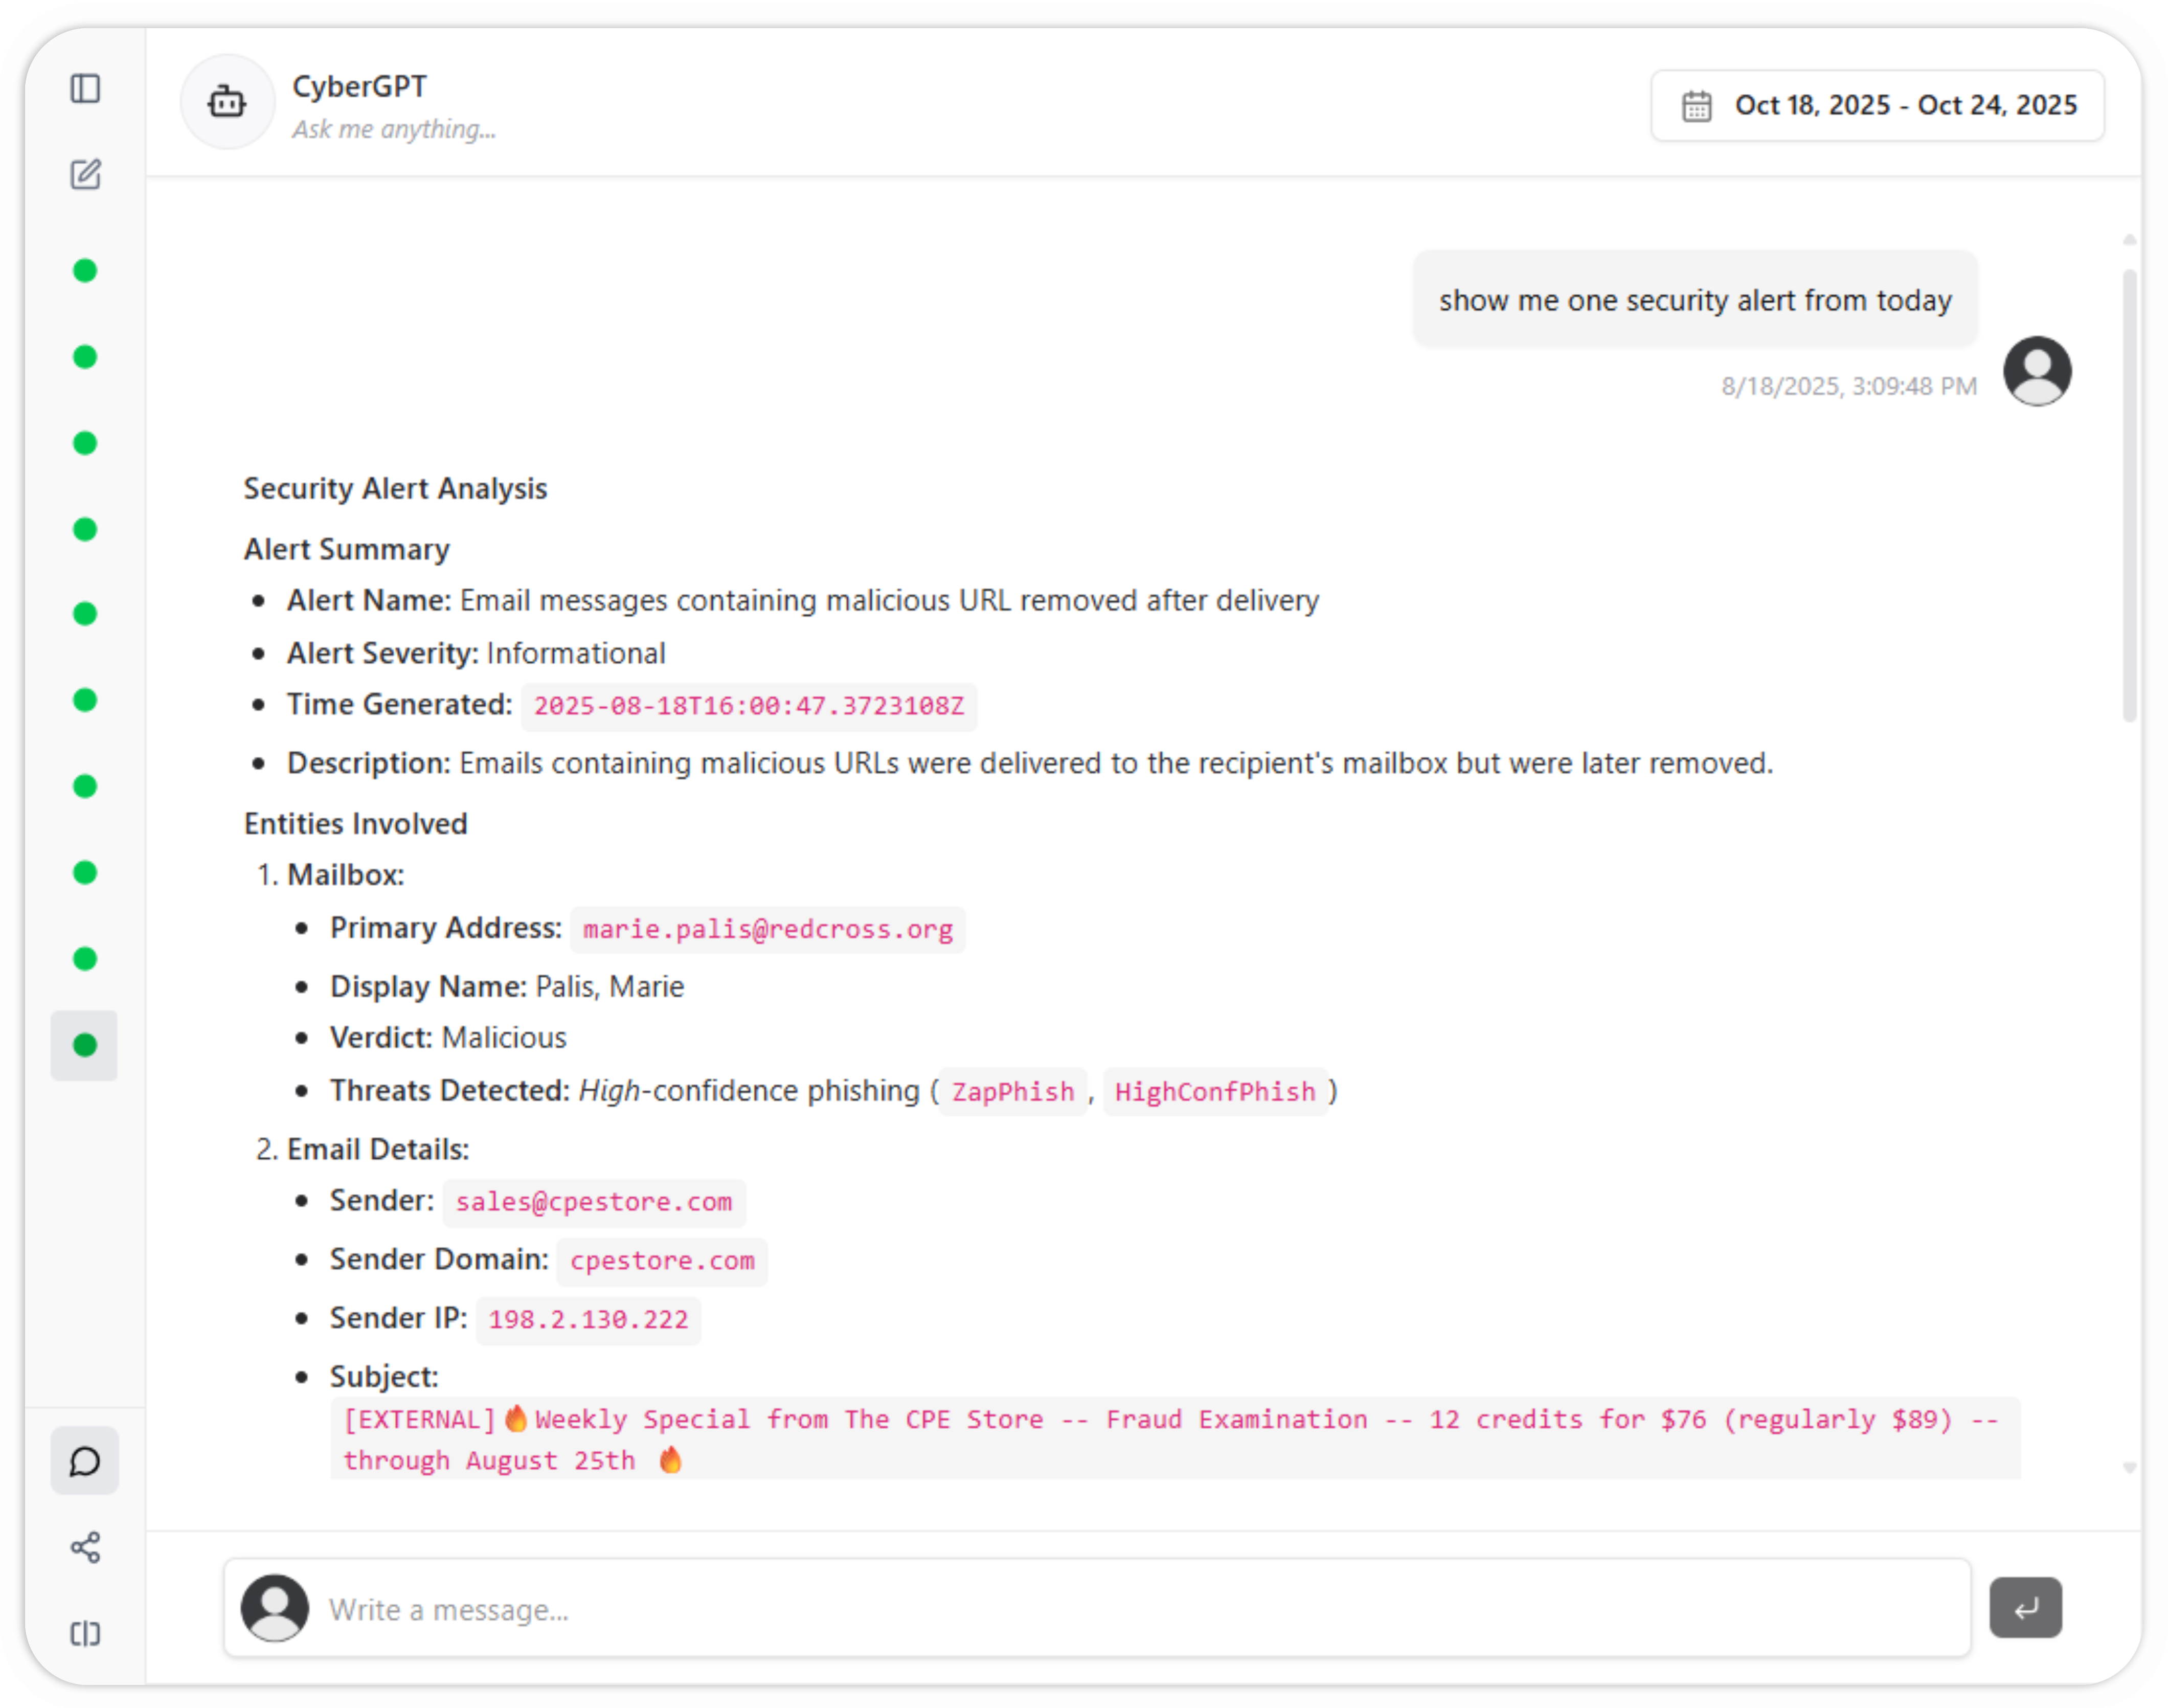Start a new chat with pencil icon
The image size is (2169, 1708).
[85, 175]
